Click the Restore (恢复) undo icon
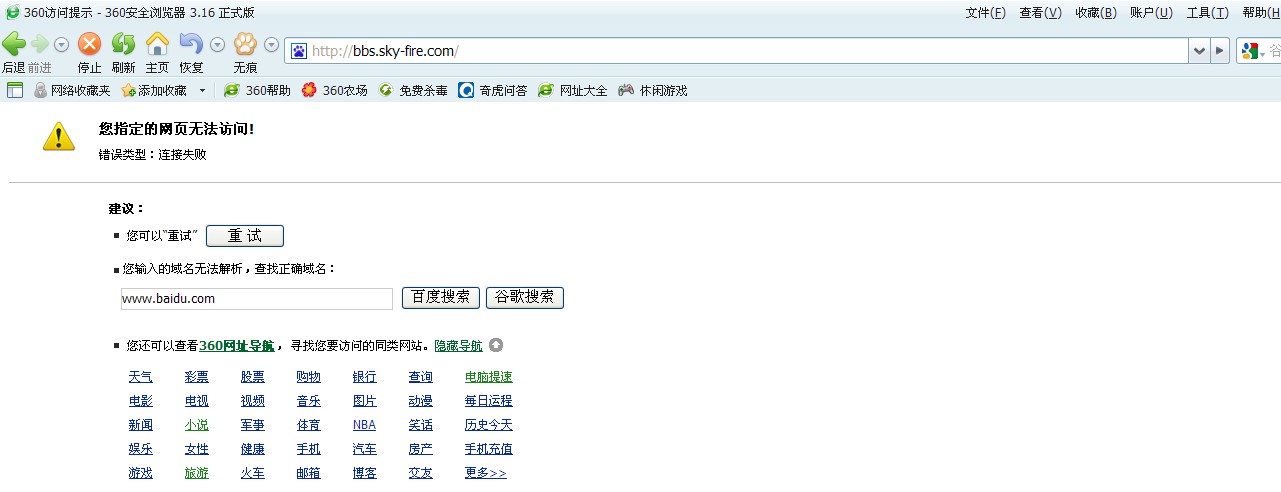Image resolution: width=1281 pixels, height=492 pixels. pyautogui.click(x=190, y=44)
